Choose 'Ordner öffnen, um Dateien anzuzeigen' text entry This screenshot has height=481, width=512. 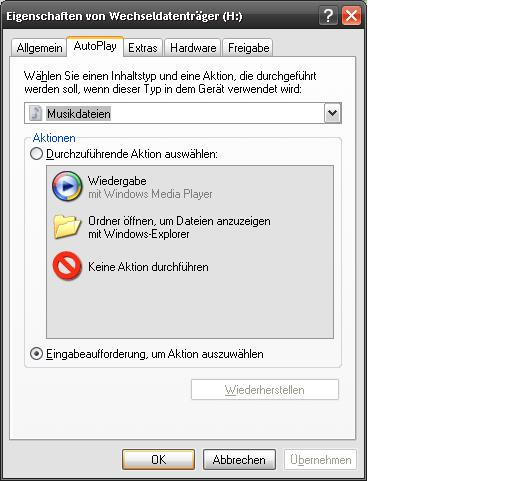pos(179,227)
